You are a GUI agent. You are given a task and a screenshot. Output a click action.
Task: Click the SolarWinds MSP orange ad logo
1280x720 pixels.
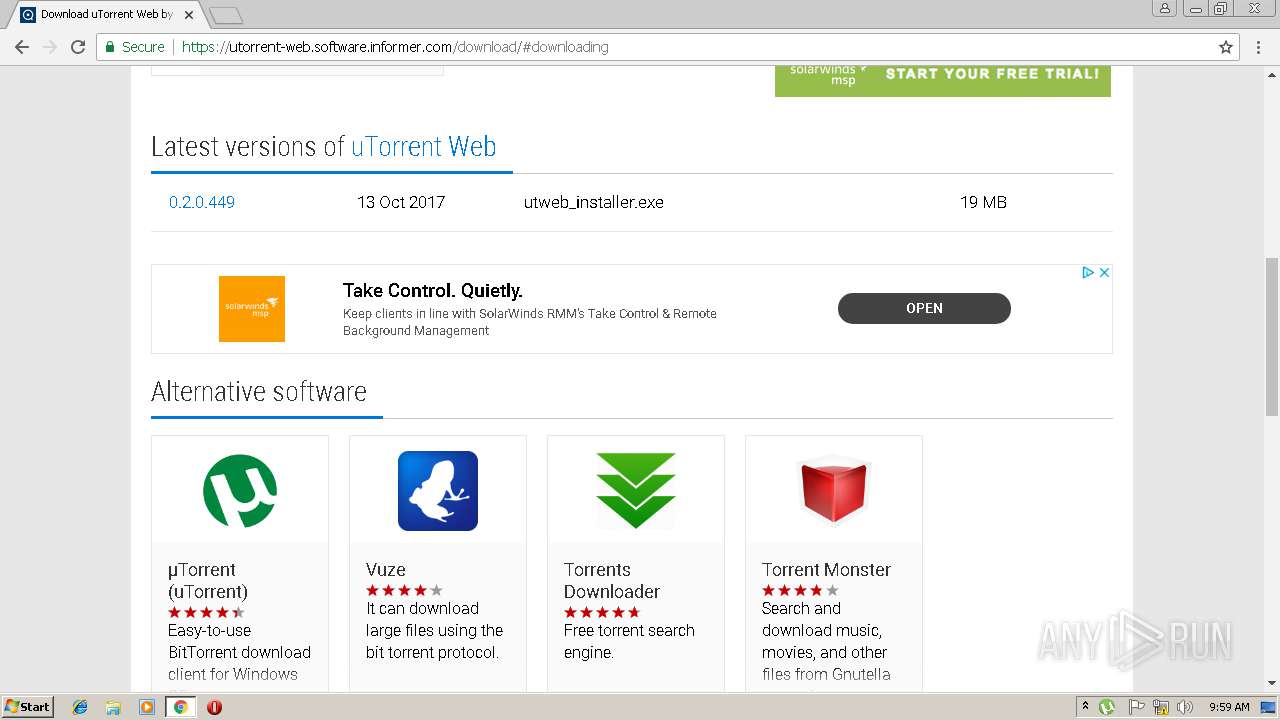coord(252,309)
